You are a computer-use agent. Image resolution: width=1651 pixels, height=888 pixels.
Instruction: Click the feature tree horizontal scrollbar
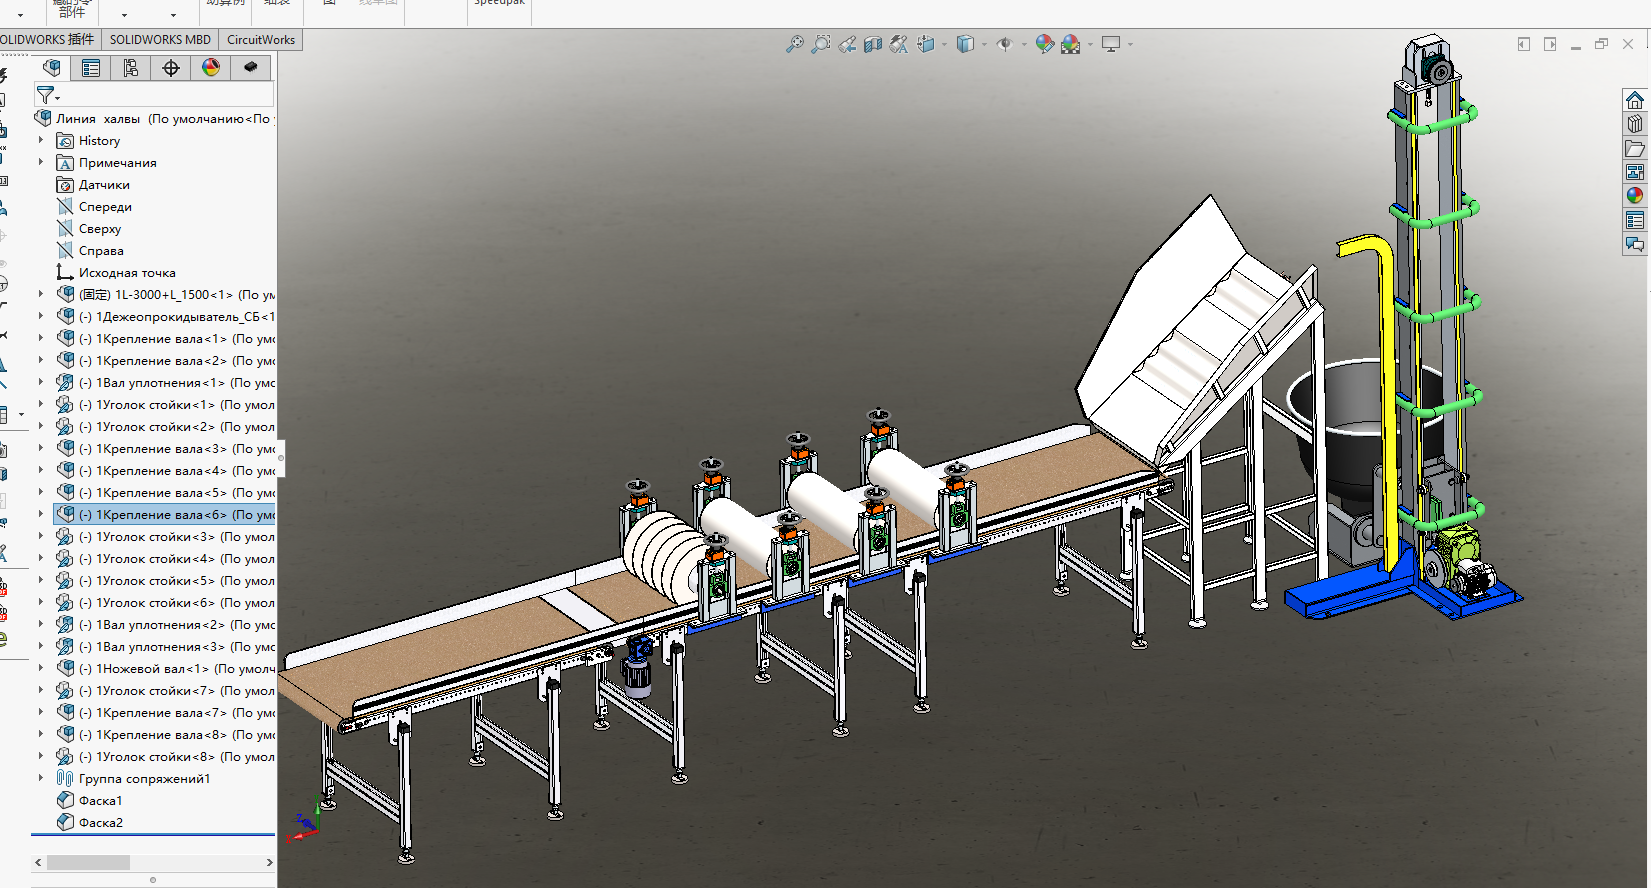tap(153, 862)
